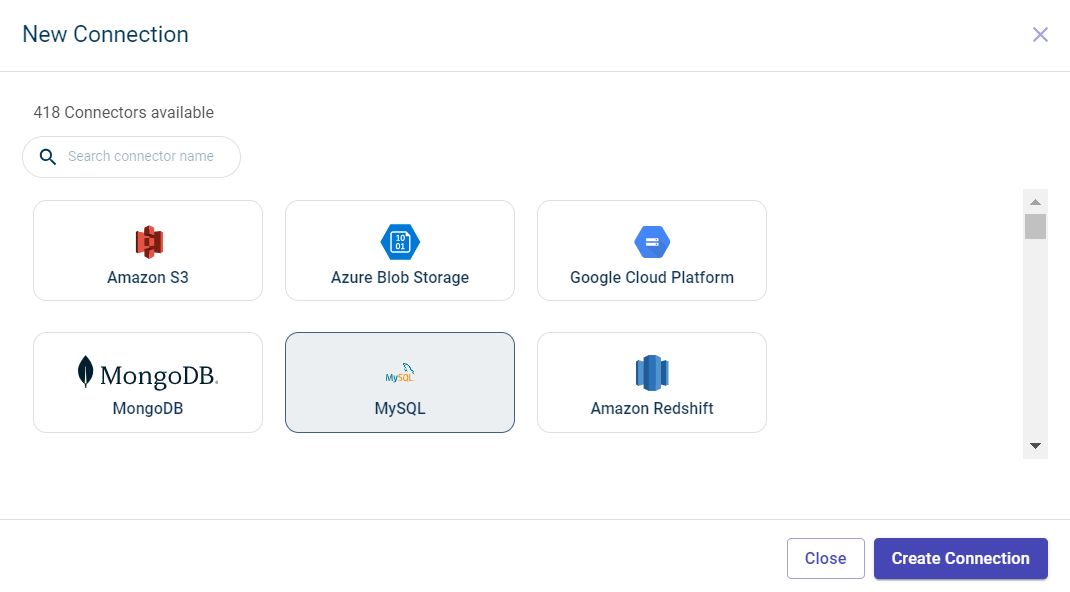Select the Azure Blob Storage hexagon icon
1070x592 pixels.
tap(400, 242)
